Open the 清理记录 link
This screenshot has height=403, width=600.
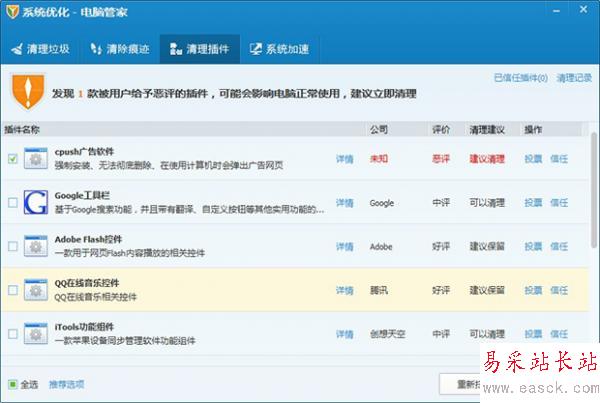pyautogui.click(x=574, y=78)
